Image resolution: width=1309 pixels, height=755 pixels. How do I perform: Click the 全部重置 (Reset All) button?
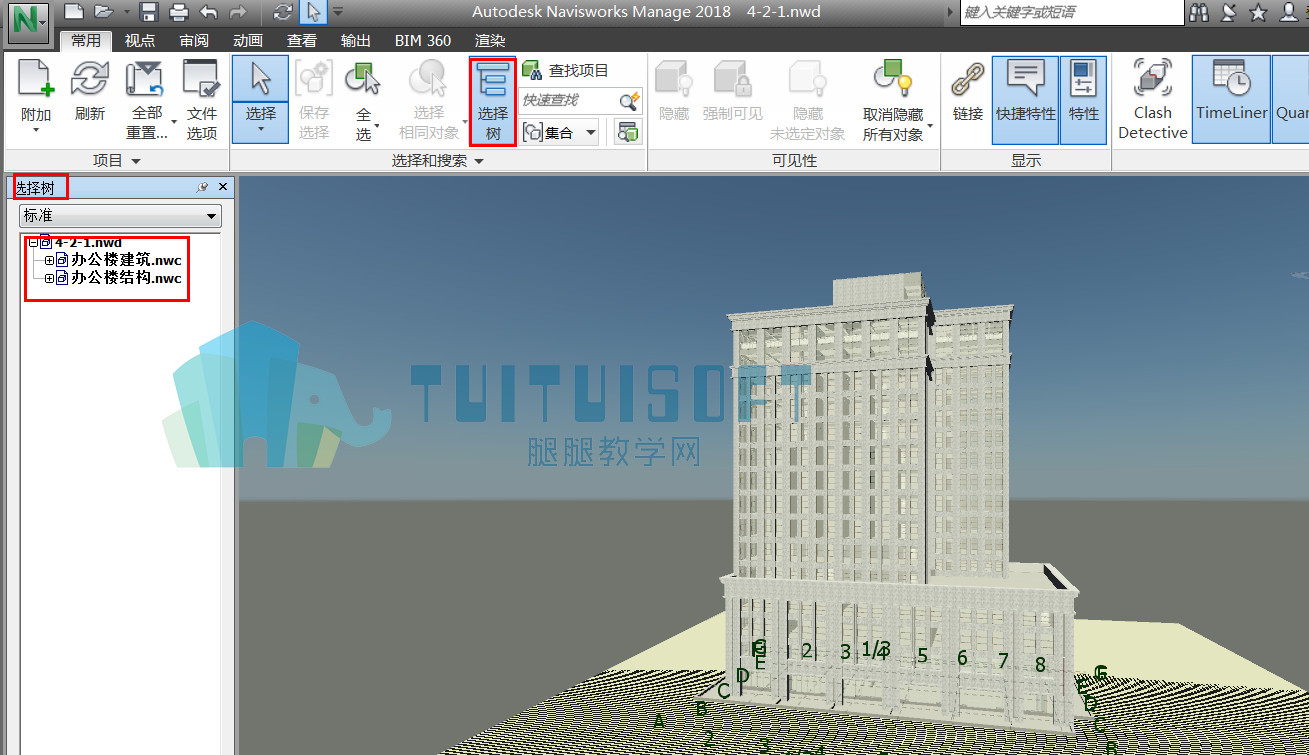click(147, 100)
